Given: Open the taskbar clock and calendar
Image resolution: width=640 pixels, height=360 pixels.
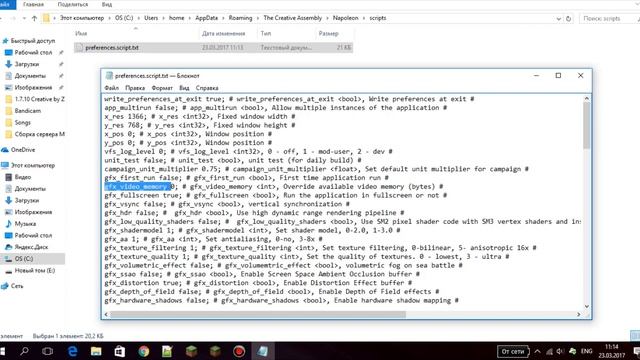Looking at the screenshot, I should pos(611,351).
